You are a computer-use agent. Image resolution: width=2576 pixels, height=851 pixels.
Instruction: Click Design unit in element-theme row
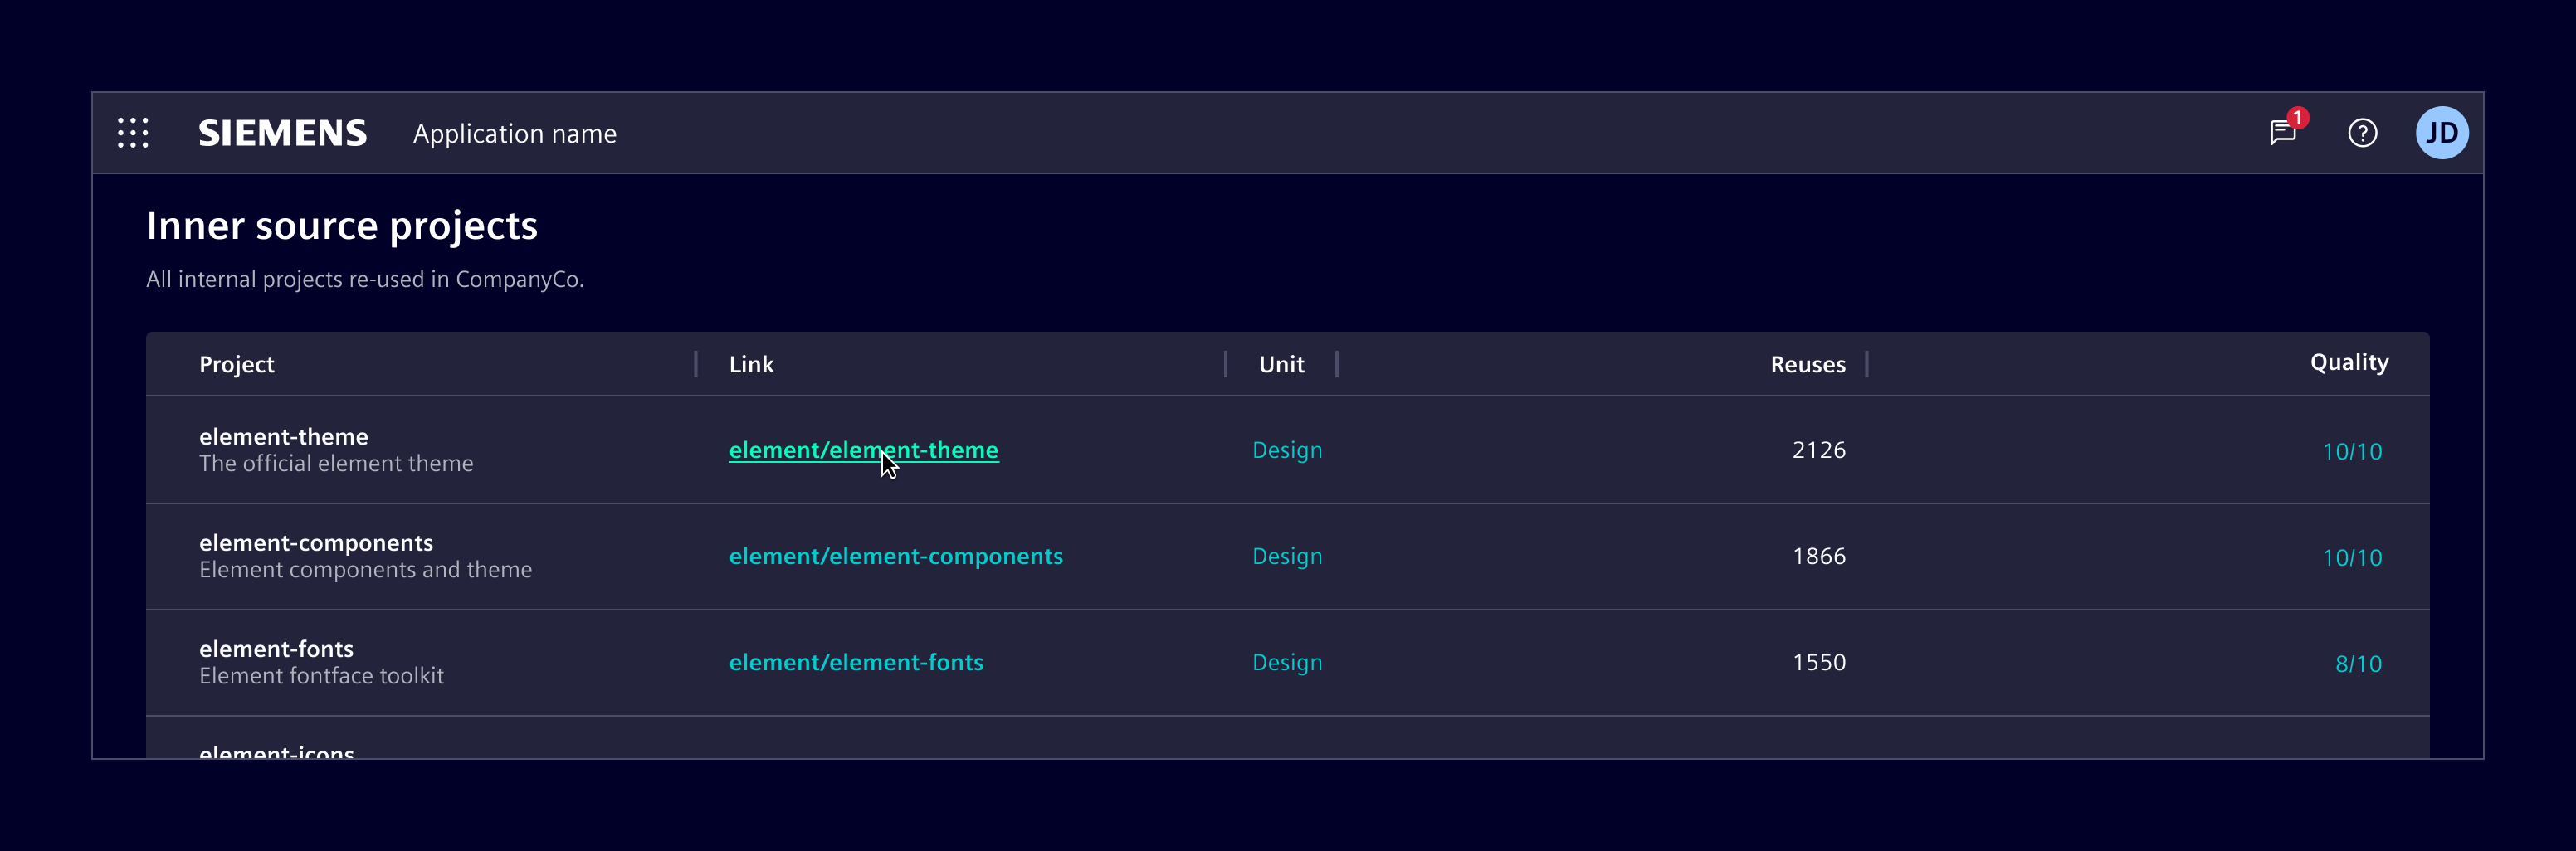coord(1287,451)
